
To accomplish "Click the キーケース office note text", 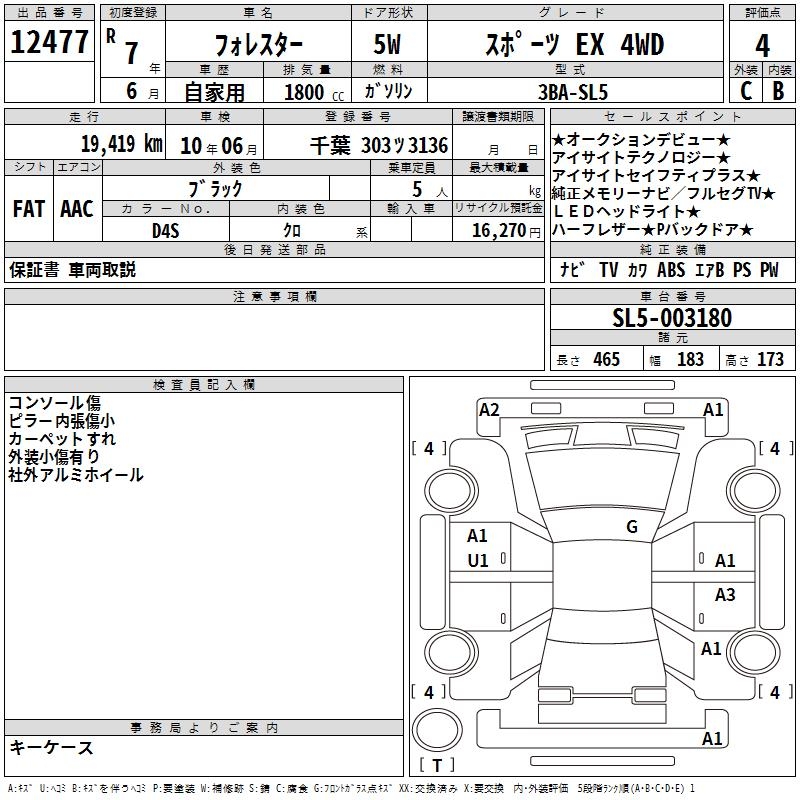I will (x=51, y=747).
